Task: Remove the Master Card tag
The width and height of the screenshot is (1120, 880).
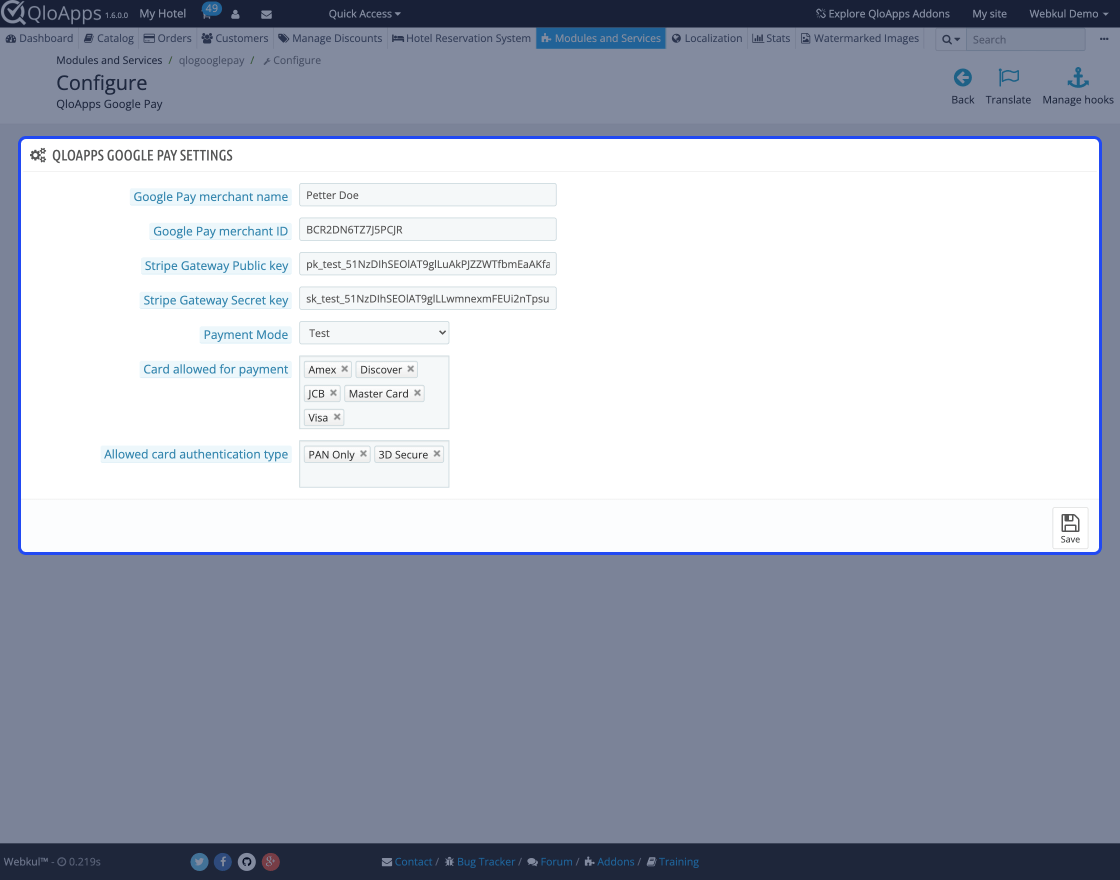Action: pyautogui.click(x=417, y=393)
